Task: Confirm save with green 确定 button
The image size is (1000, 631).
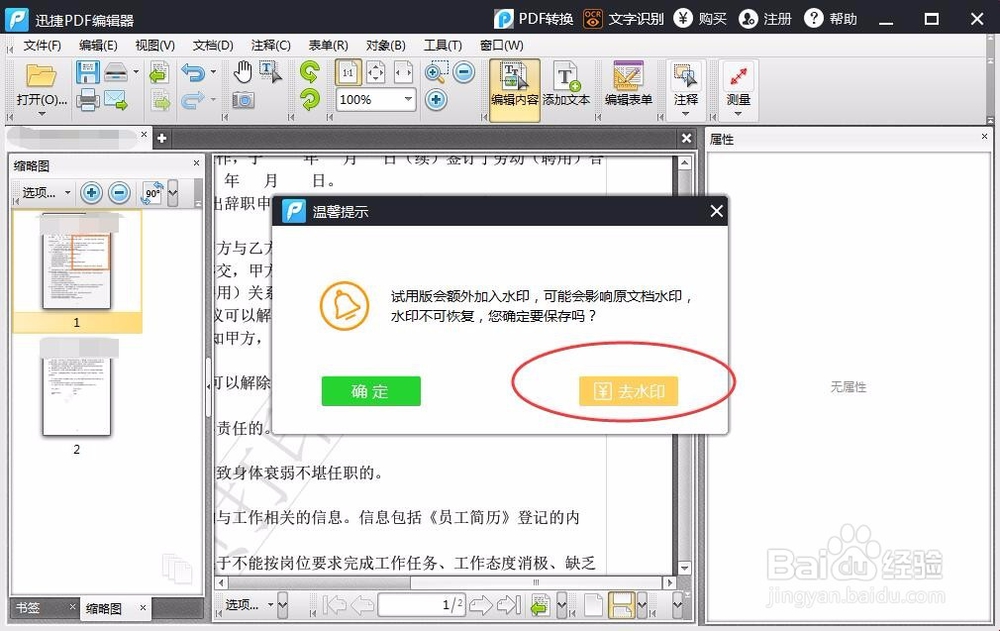Action: [371, 391]
